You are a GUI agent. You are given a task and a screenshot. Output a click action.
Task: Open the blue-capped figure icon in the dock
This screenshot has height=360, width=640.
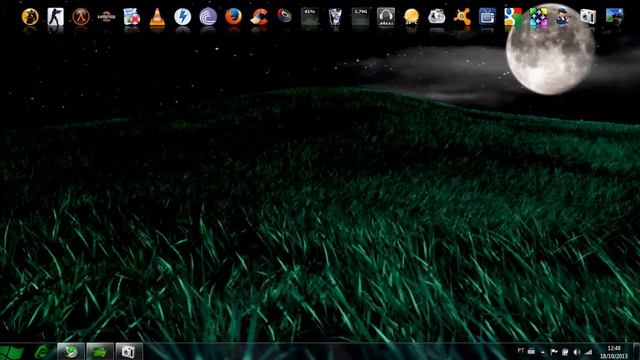[563, 17]
